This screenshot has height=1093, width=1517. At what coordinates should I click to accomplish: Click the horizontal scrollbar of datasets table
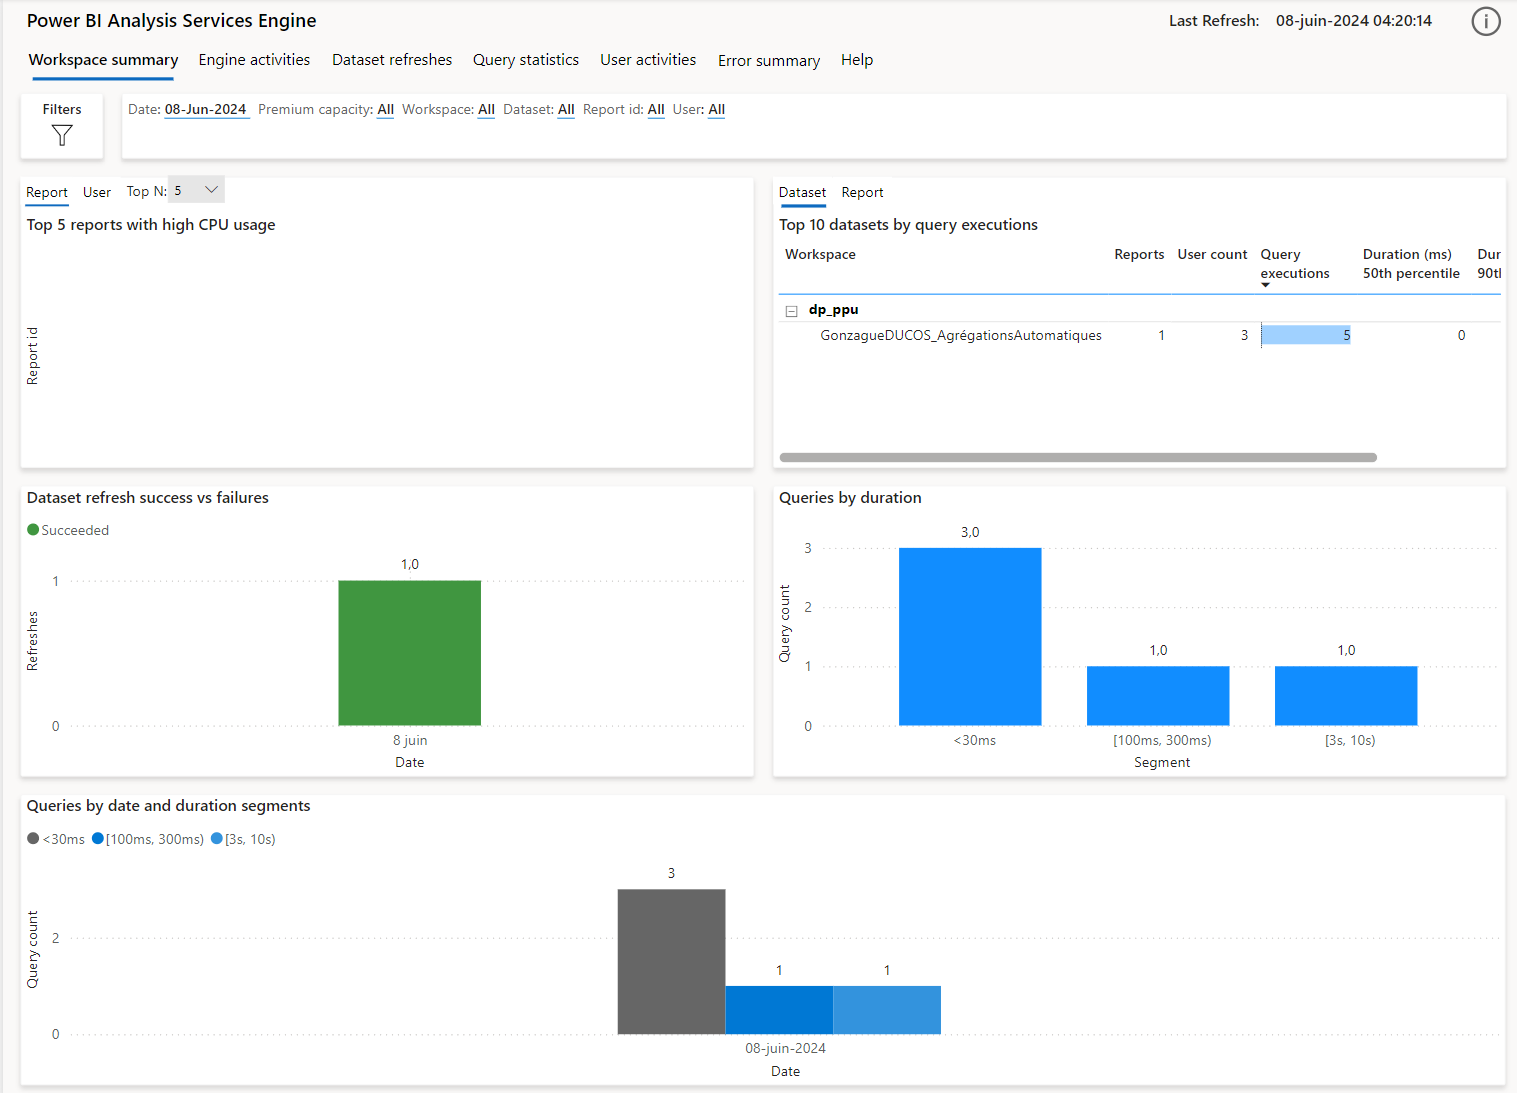click(1078, 457)
